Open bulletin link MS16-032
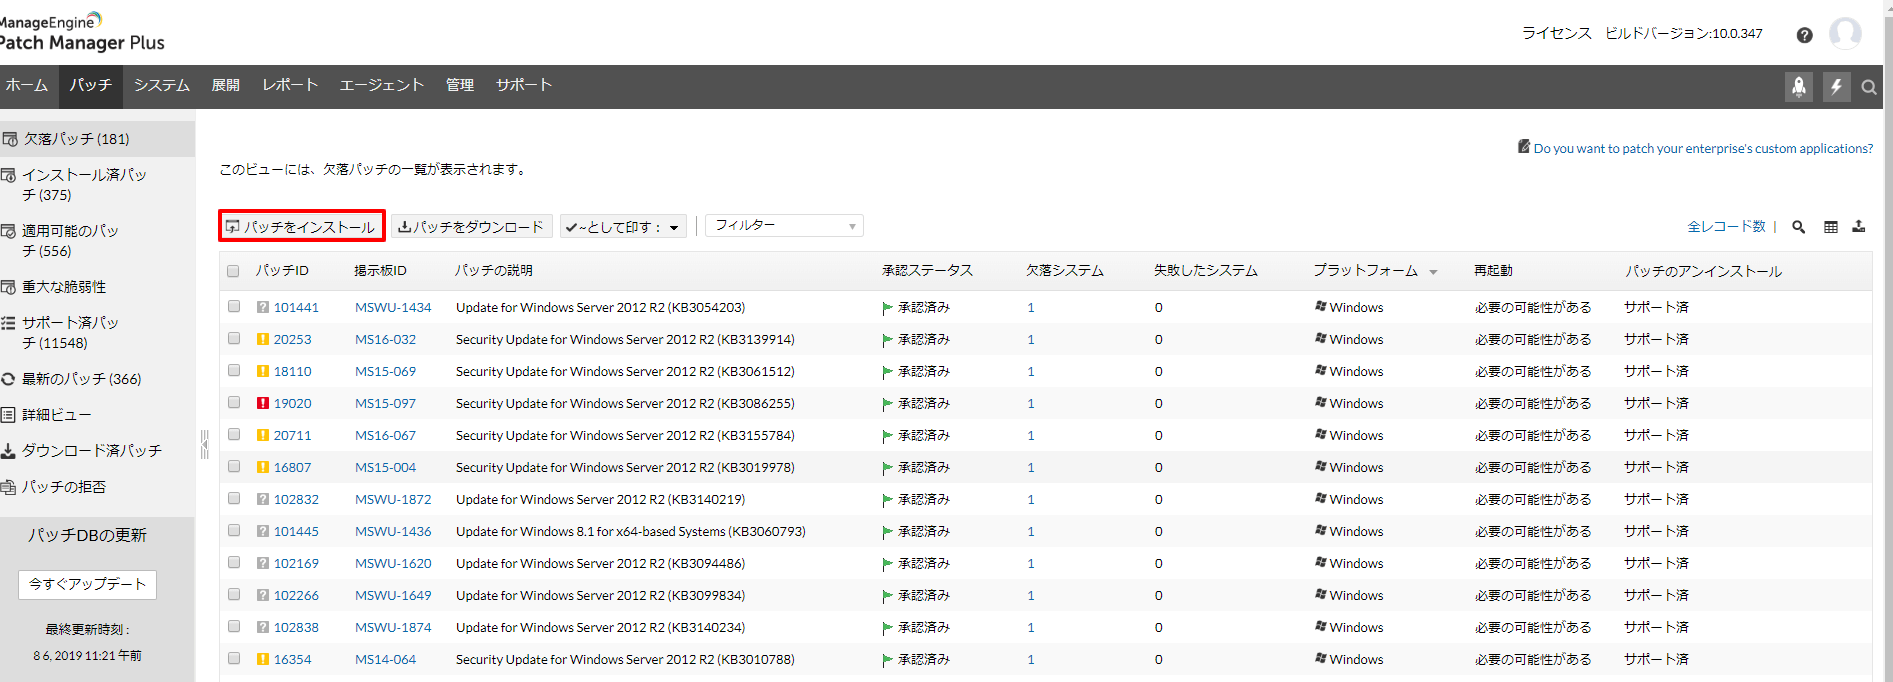This screenshot has width=1893, height=682. [385, 339]
